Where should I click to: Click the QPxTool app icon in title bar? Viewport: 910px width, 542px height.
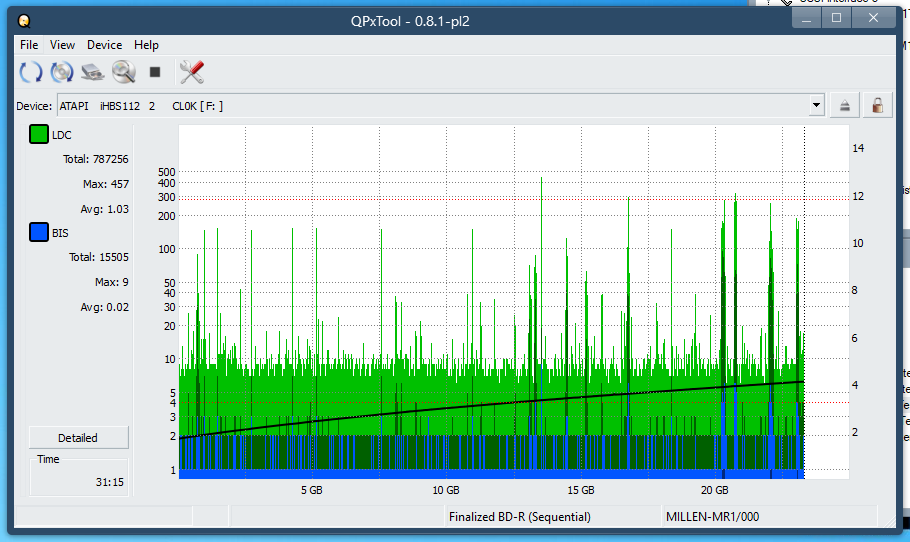[x=24, y=20]
